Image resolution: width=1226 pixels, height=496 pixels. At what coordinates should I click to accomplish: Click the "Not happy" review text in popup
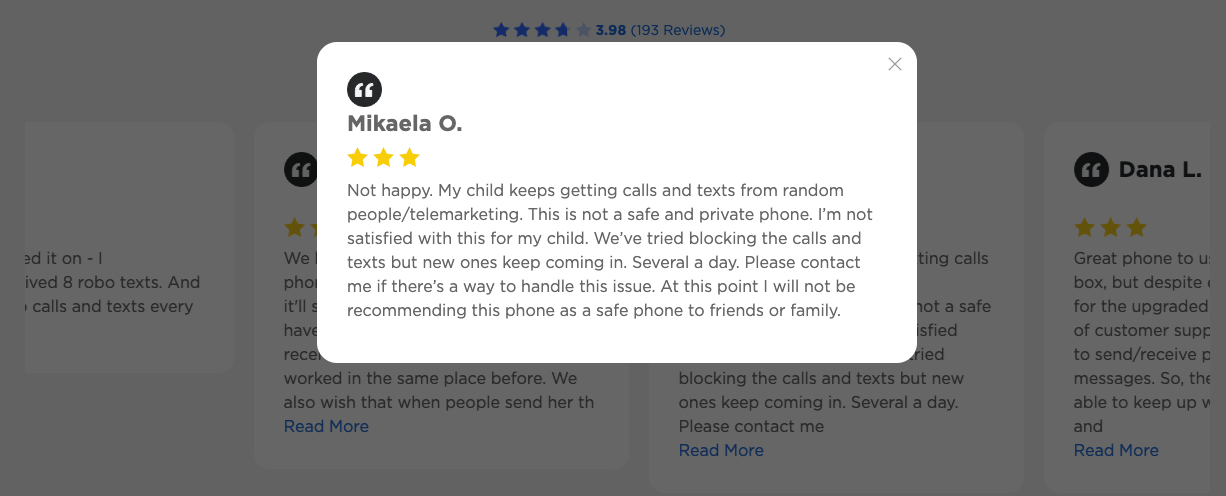[610, 250]
